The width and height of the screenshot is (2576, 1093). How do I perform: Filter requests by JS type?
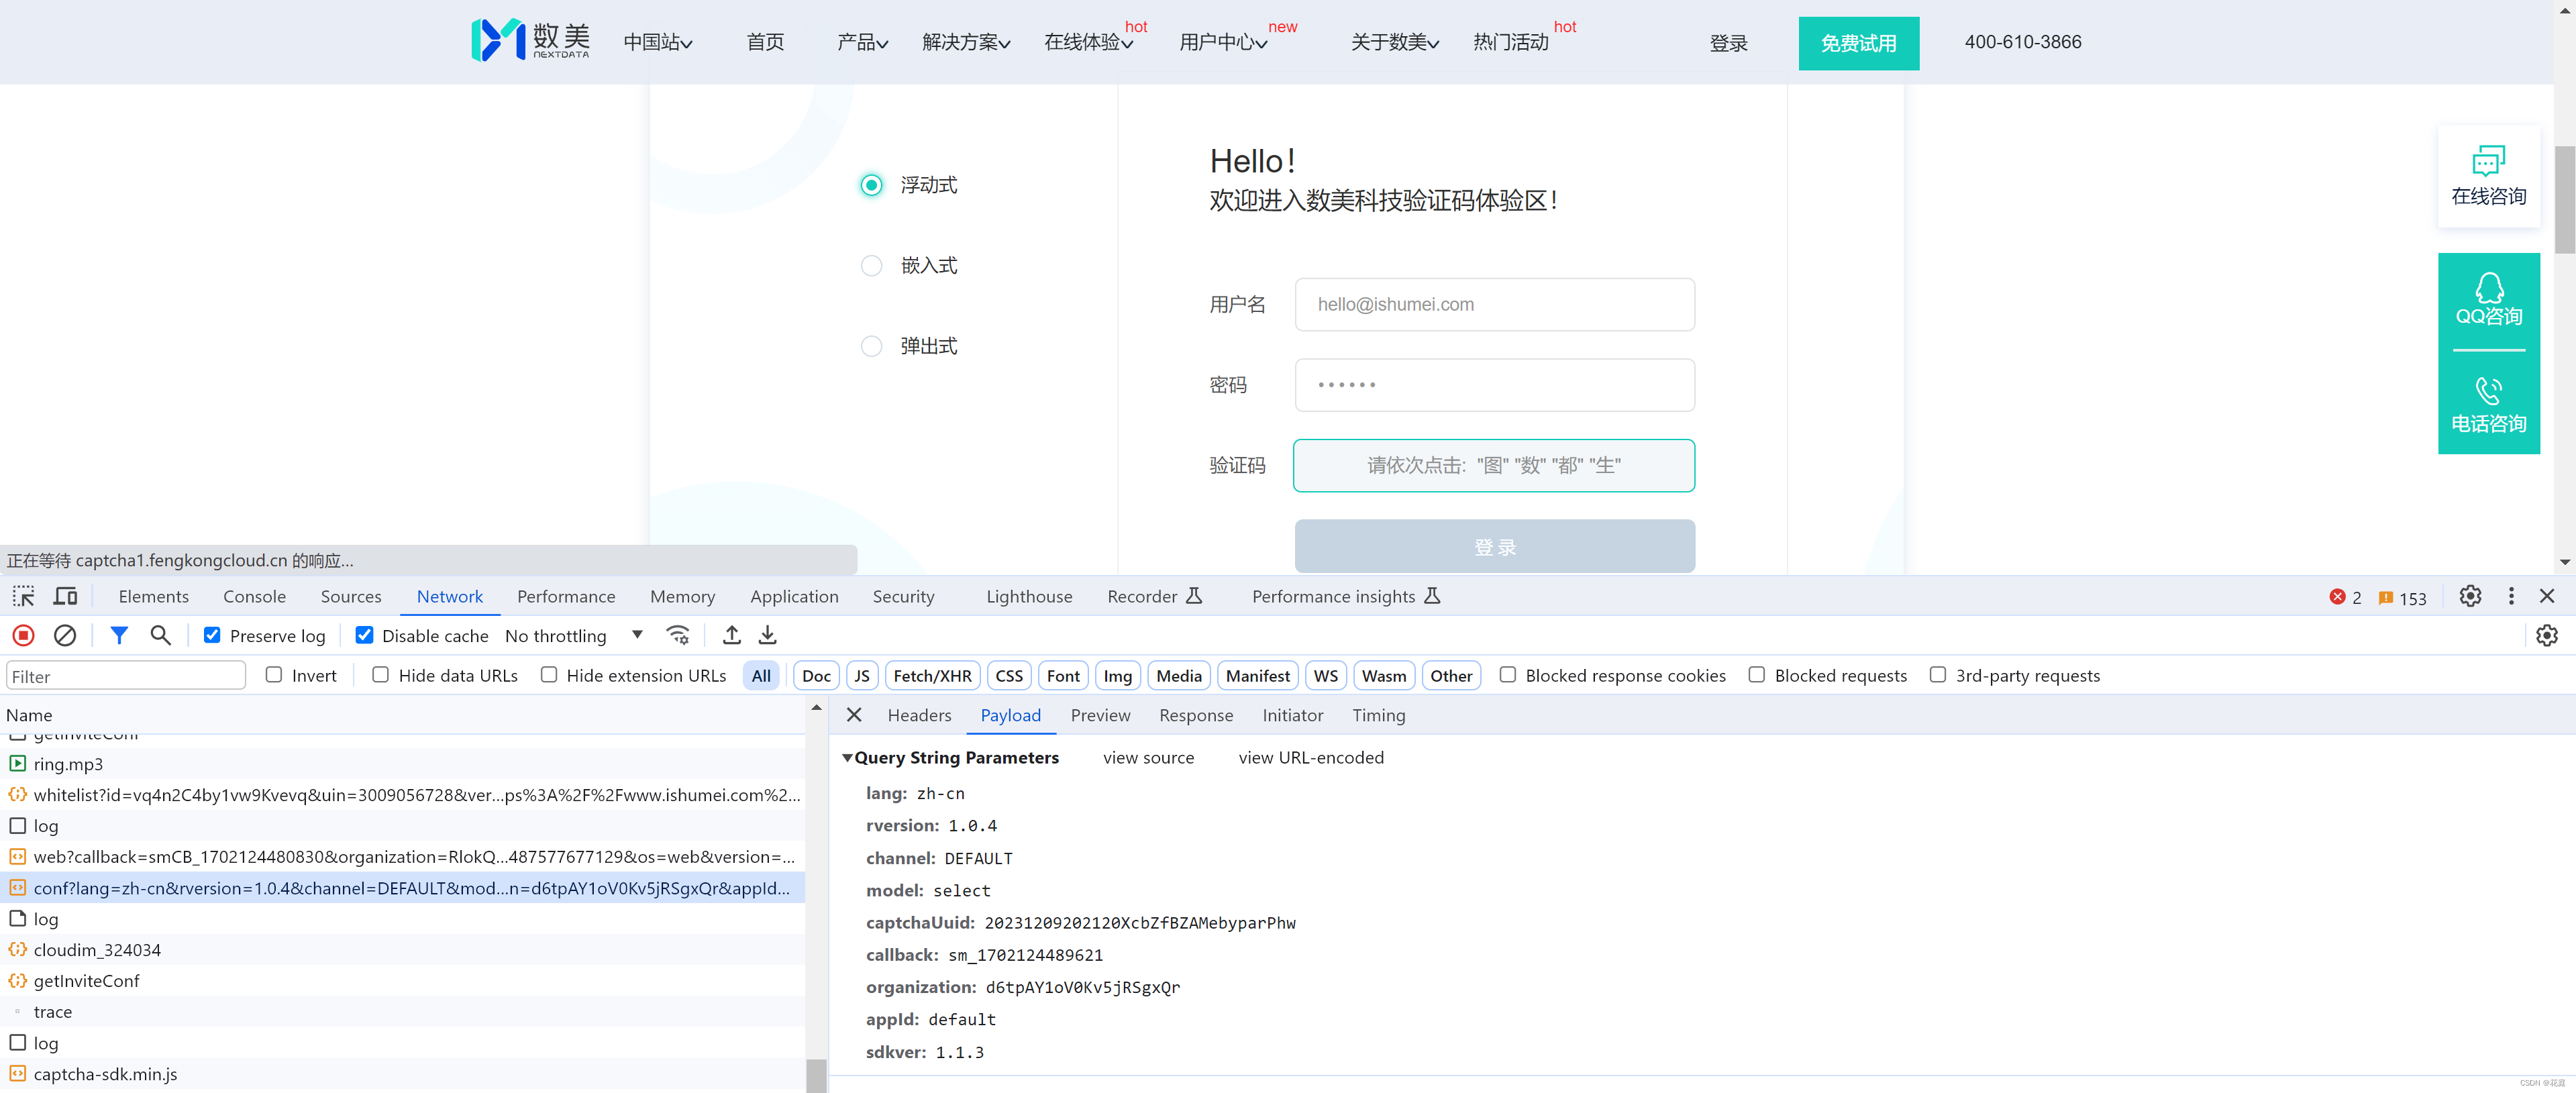[x=862, y=676]
